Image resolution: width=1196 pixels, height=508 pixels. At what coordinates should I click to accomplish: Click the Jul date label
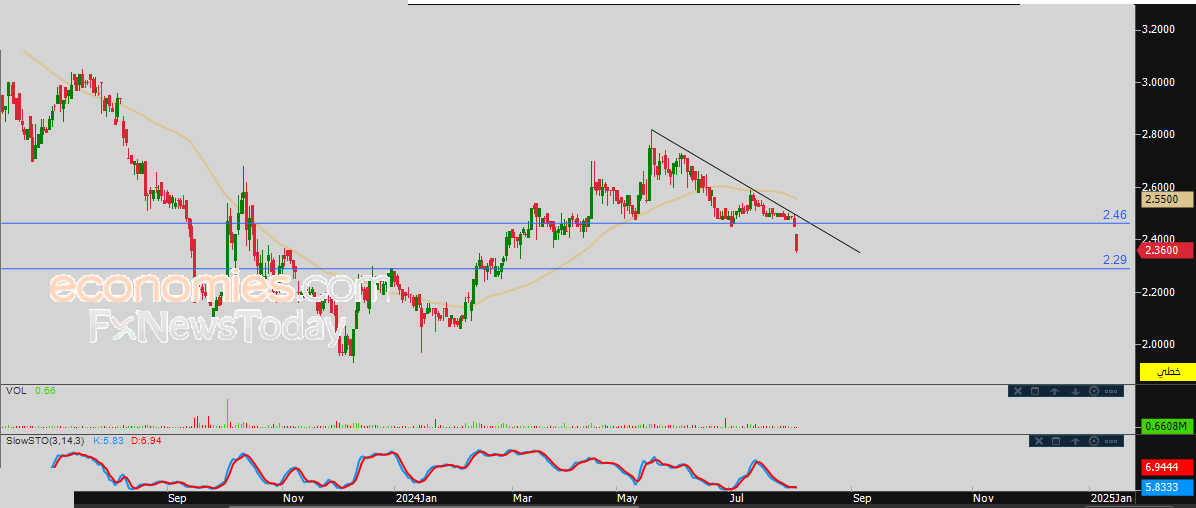point(737,499)
